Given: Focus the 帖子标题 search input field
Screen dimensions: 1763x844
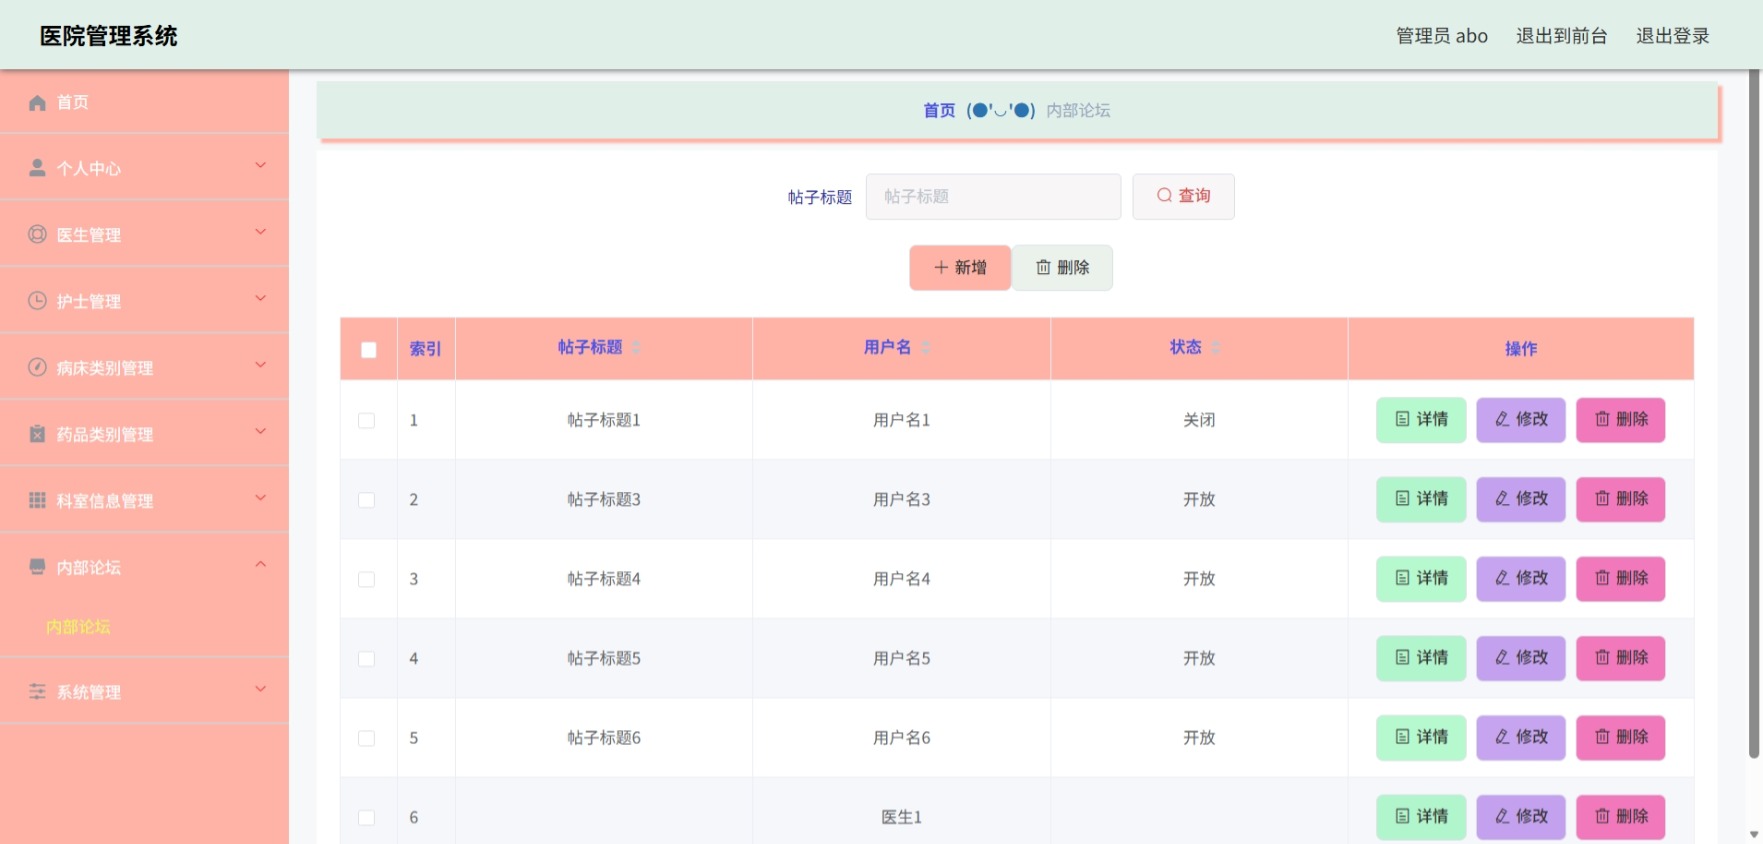Looking at the screenshot, I should (x=993, y=196).
